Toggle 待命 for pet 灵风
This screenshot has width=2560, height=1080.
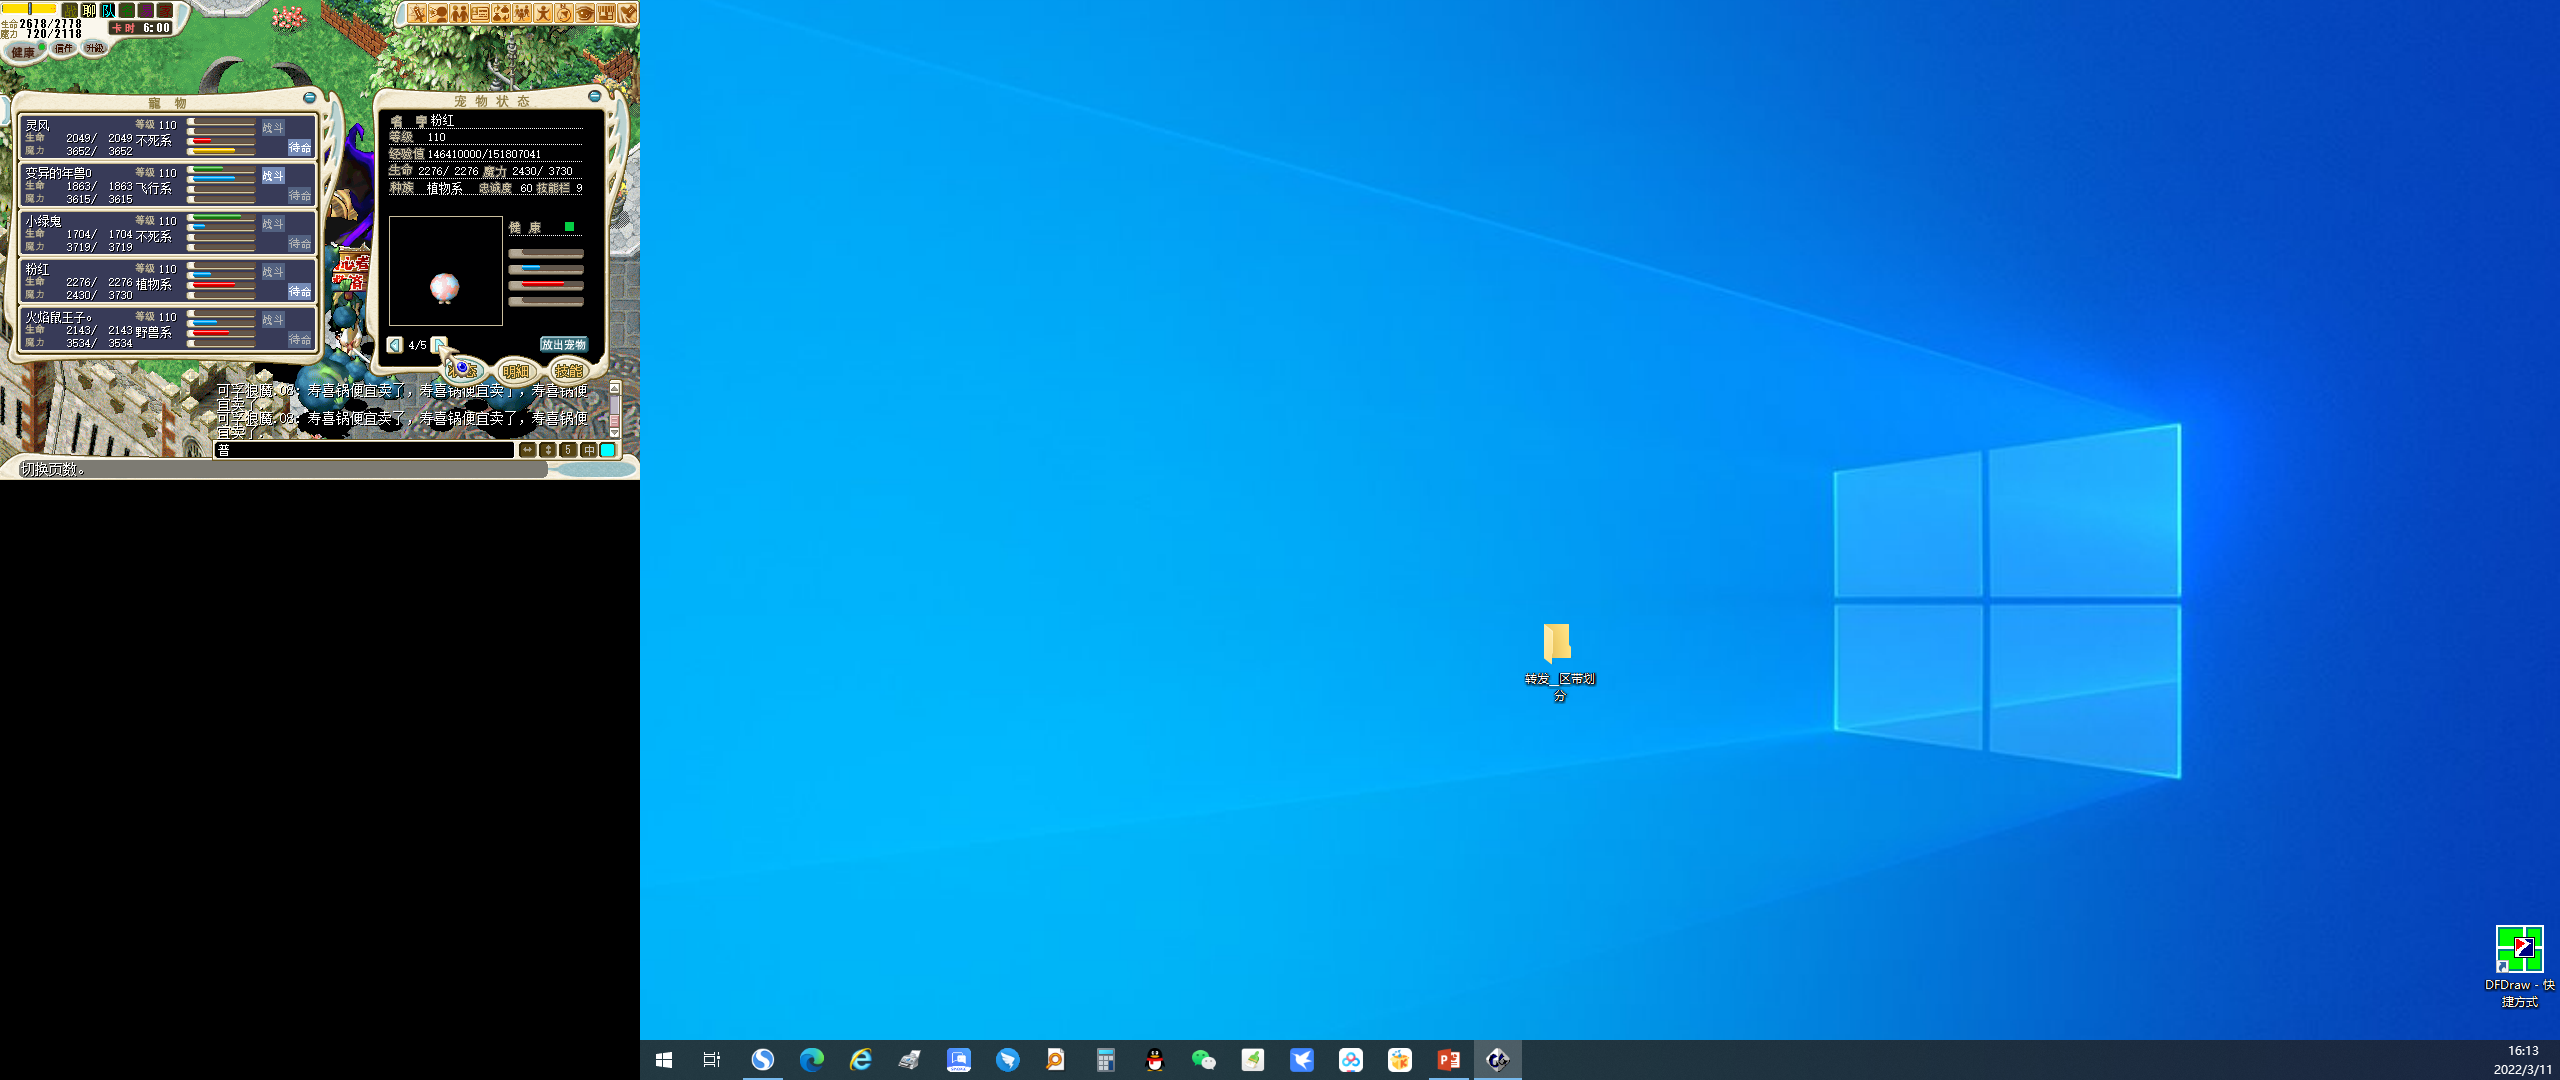tap(300, 147)
